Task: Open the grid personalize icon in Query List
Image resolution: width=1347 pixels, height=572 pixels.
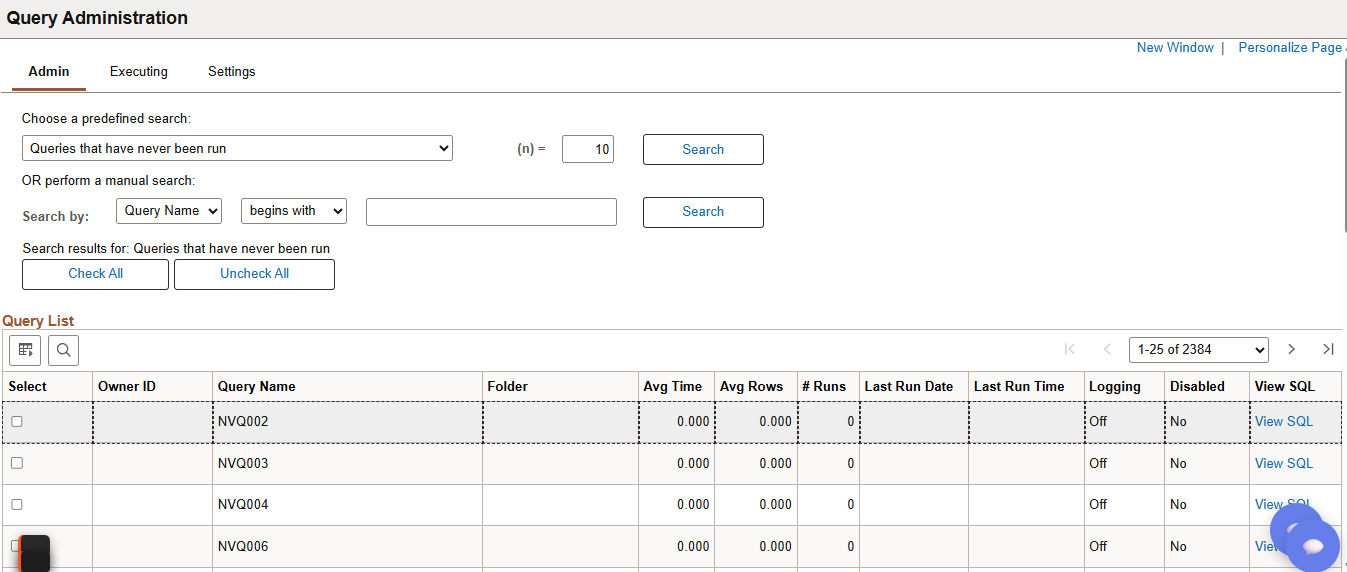Action: pos(25,350)
